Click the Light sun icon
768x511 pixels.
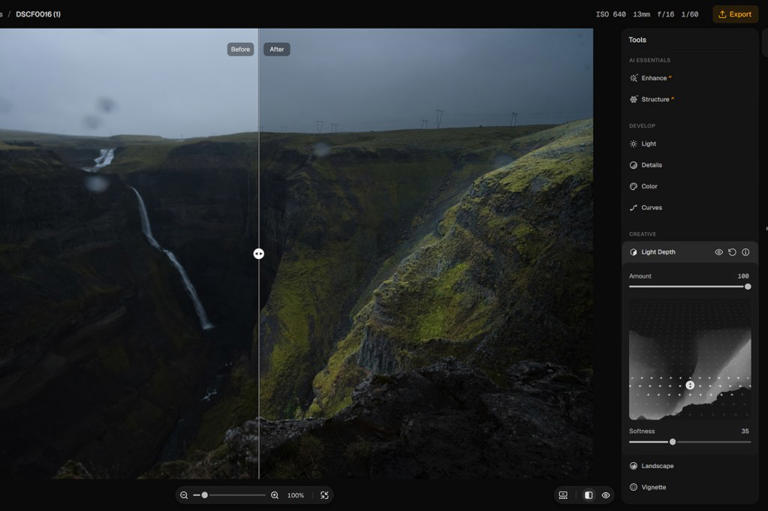[633, 144]
